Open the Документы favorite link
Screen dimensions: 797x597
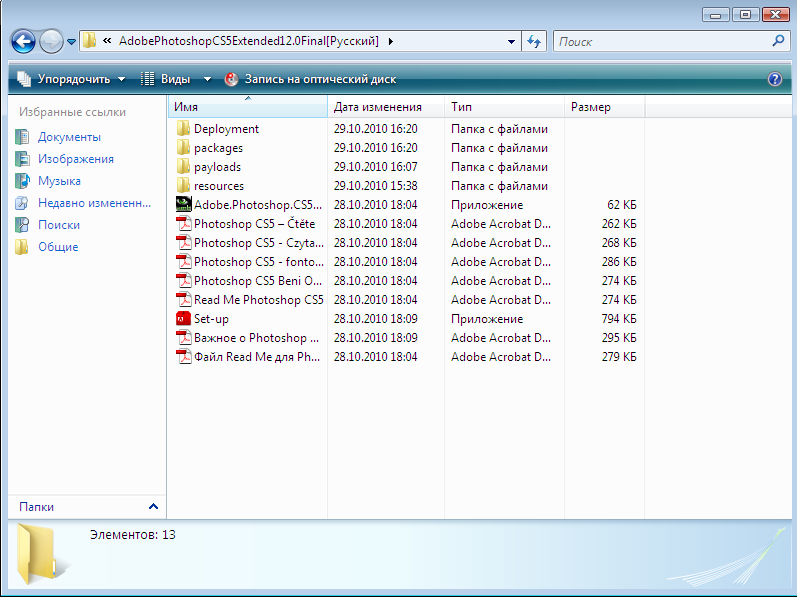coord(69,137)
